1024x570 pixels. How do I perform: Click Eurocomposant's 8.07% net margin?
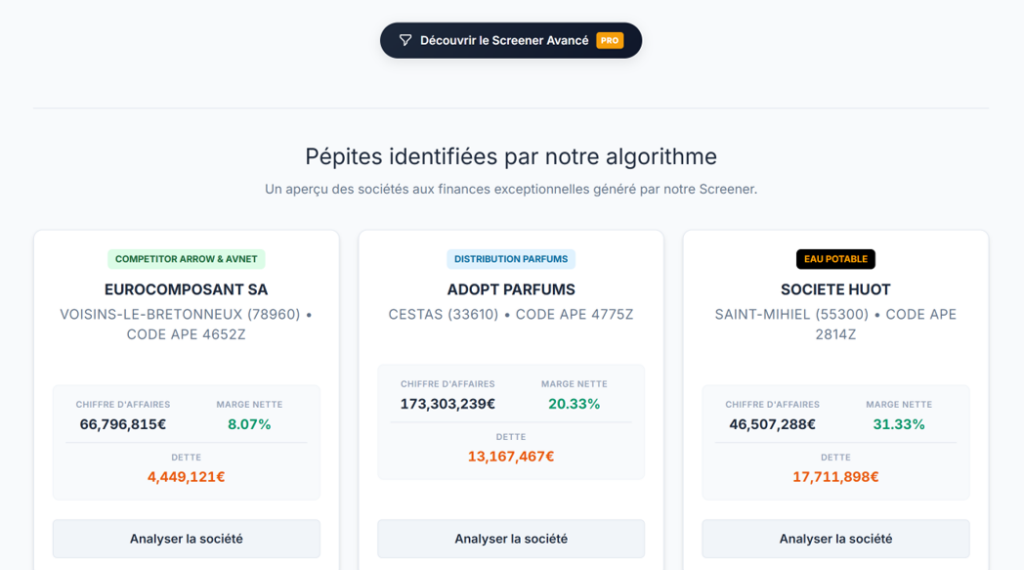[249, 424]
